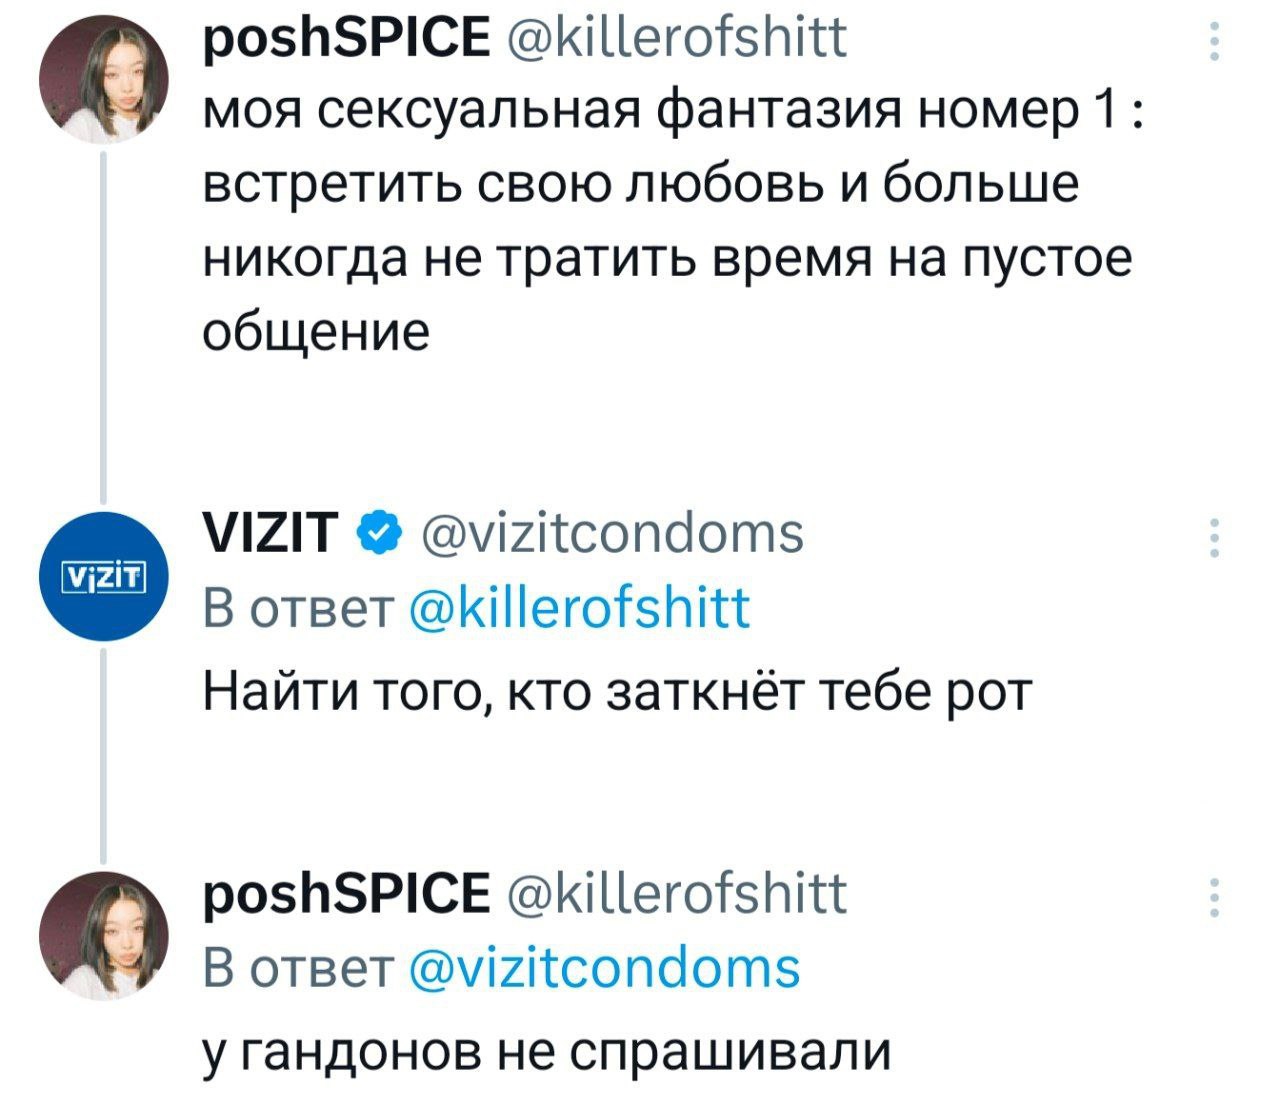
Task: Click the "В ответ" label in VIZIT's reply
Action: point(297,608)
